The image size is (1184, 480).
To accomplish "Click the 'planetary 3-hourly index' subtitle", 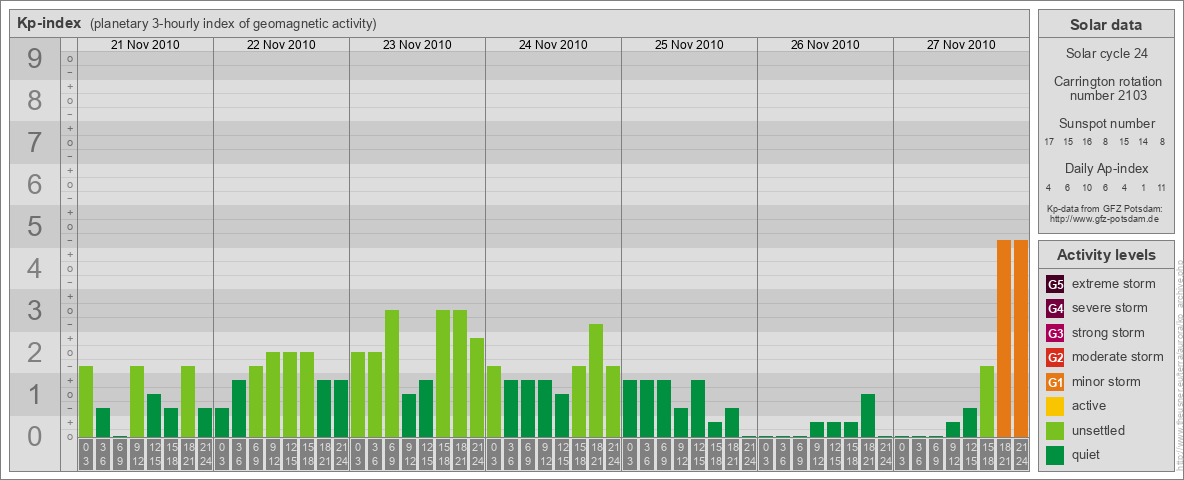I will pos(233,24).
